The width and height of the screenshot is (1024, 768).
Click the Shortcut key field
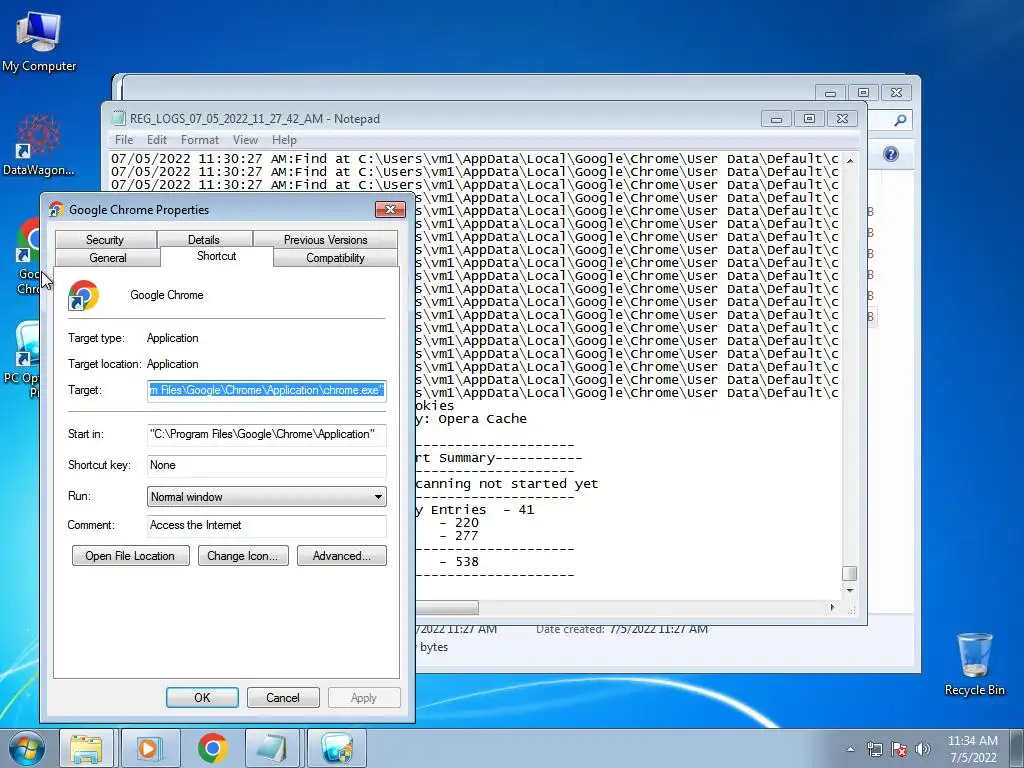click(x=266, y=466)
